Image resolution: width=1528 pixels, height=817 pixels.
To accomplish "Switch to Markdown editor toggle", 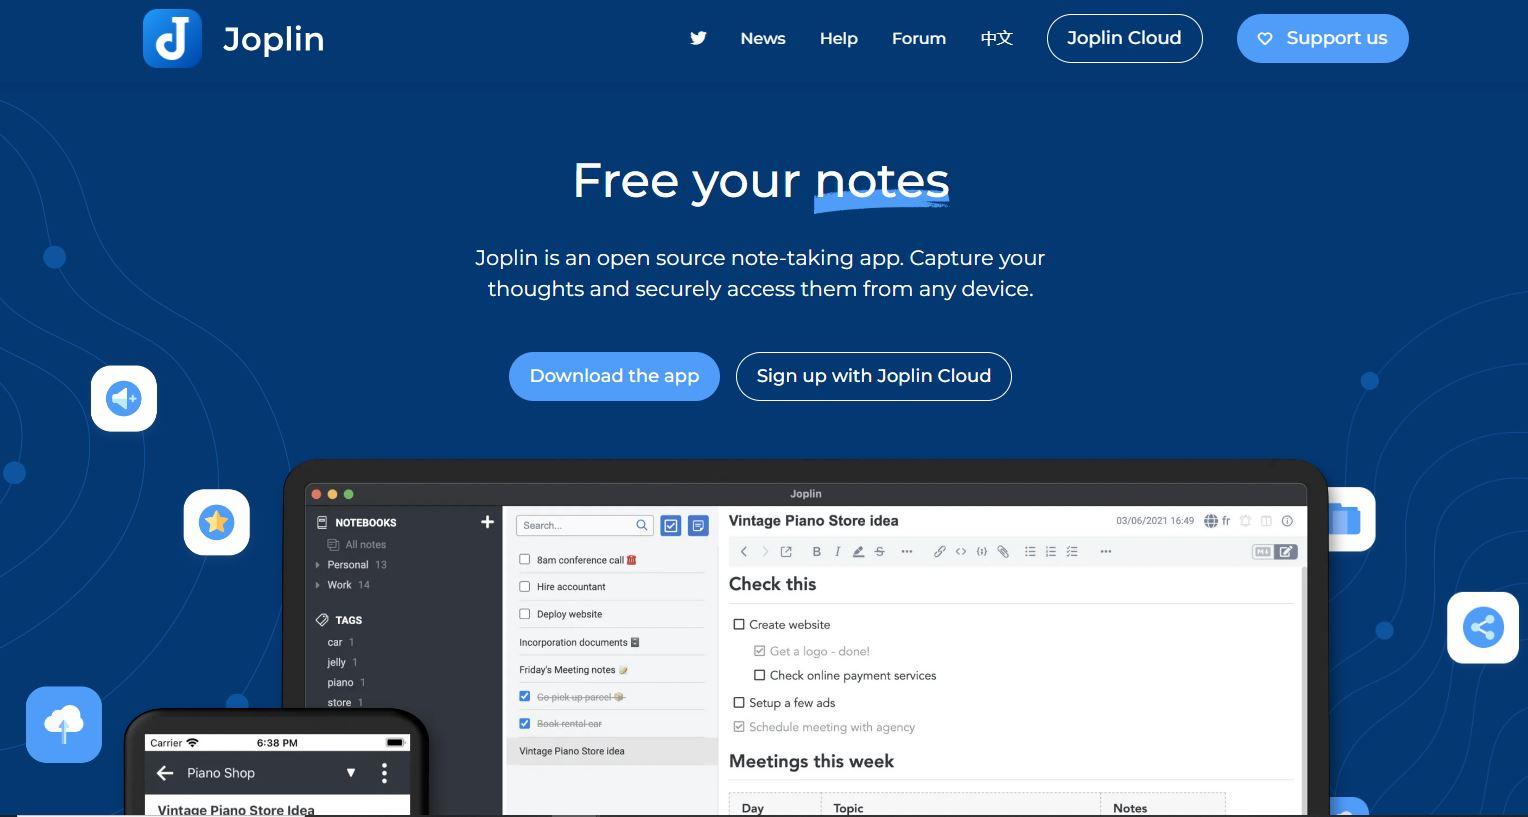I will pyautogui.click(x=1263, y=551).
